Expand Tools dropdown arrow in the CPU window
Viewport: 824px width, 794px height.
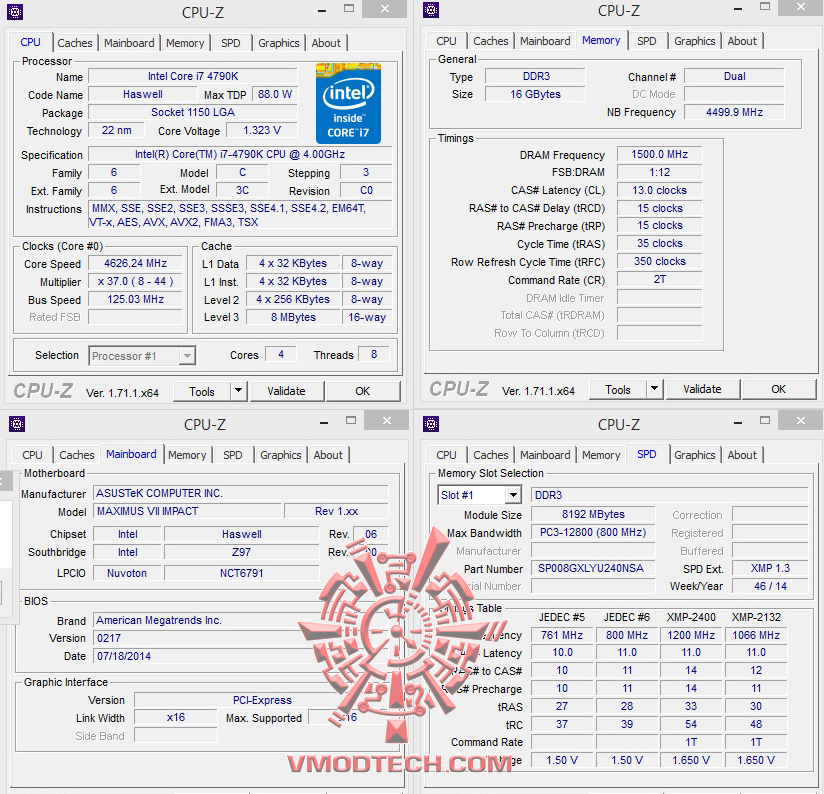coord(239,391)
